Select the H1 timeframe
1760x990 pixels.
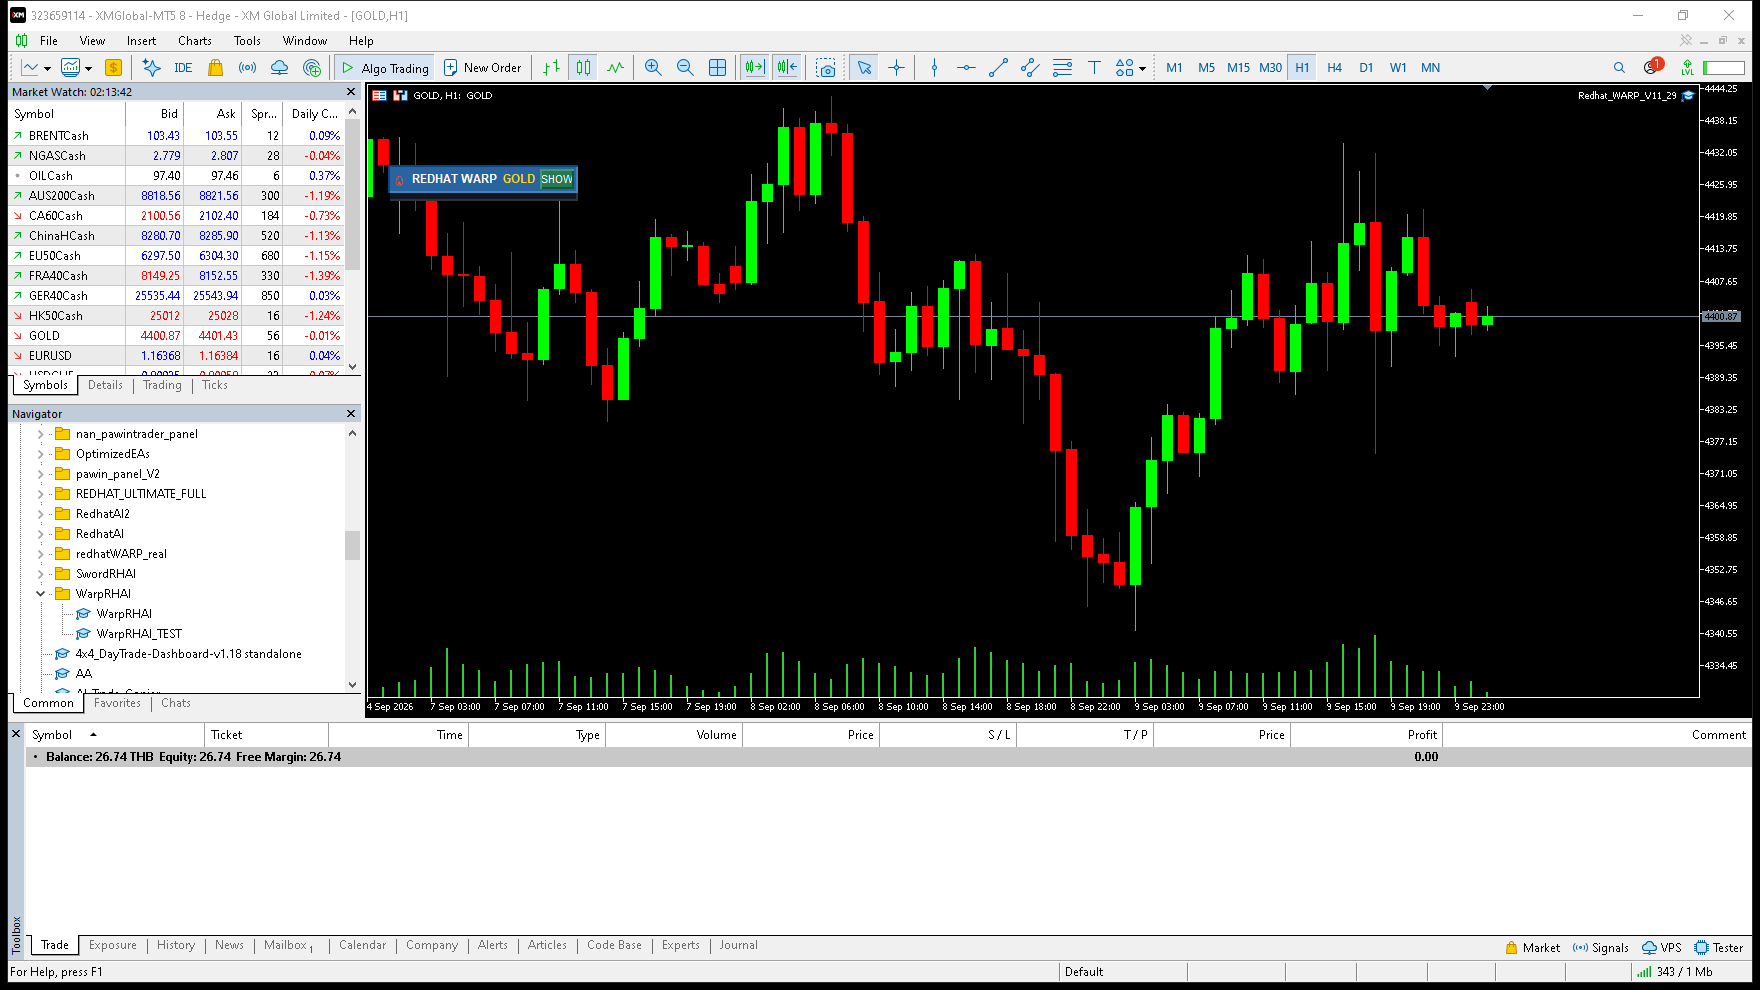[x=1302, y=68]
